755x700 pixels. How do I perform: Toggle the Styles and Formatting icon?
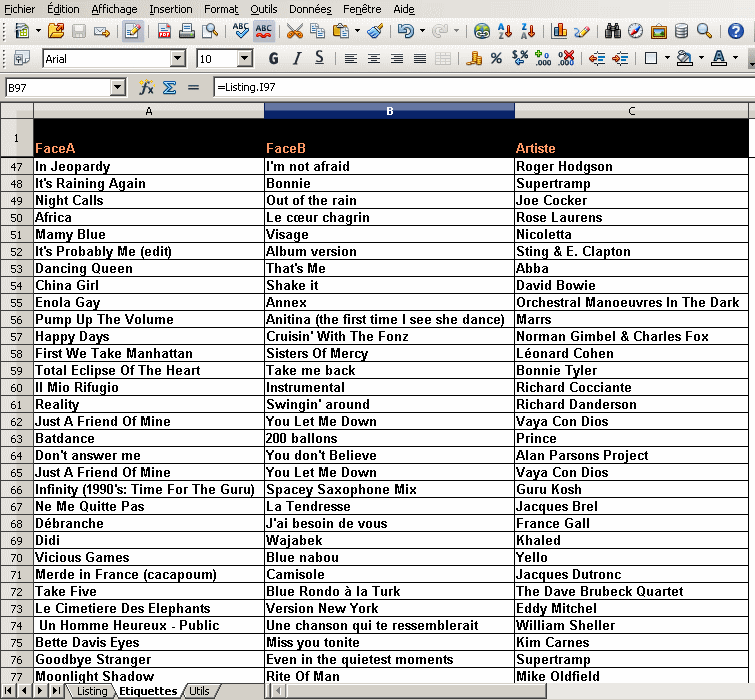coord(22,59)
